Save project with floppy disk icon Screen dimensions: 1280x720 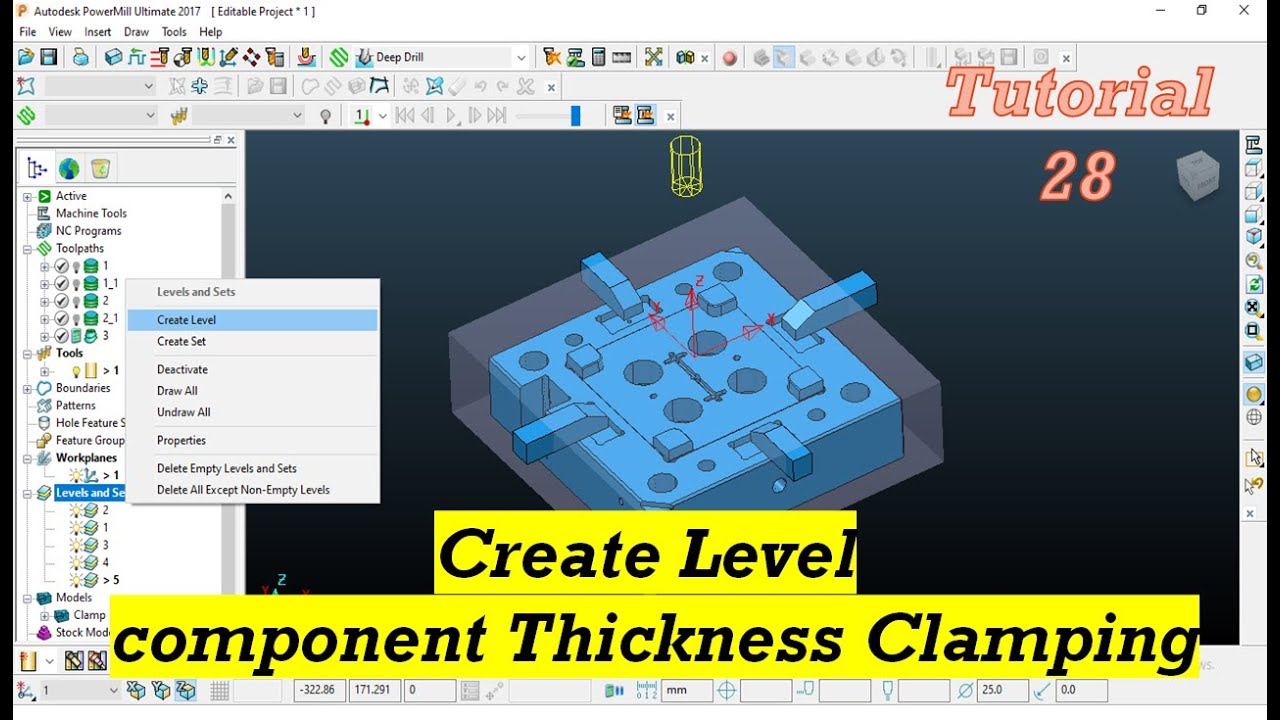tap(48, 57)
